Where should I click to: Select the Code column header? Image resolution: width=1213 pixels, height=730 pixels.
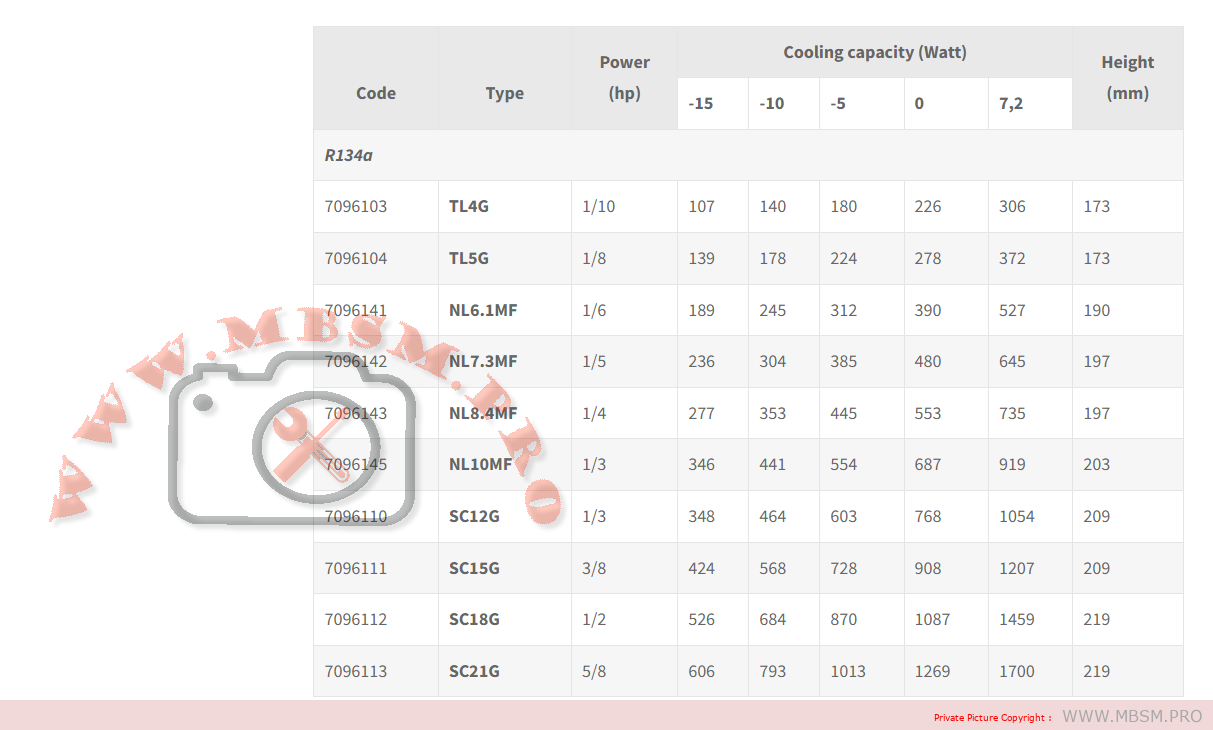click(376, 93)
